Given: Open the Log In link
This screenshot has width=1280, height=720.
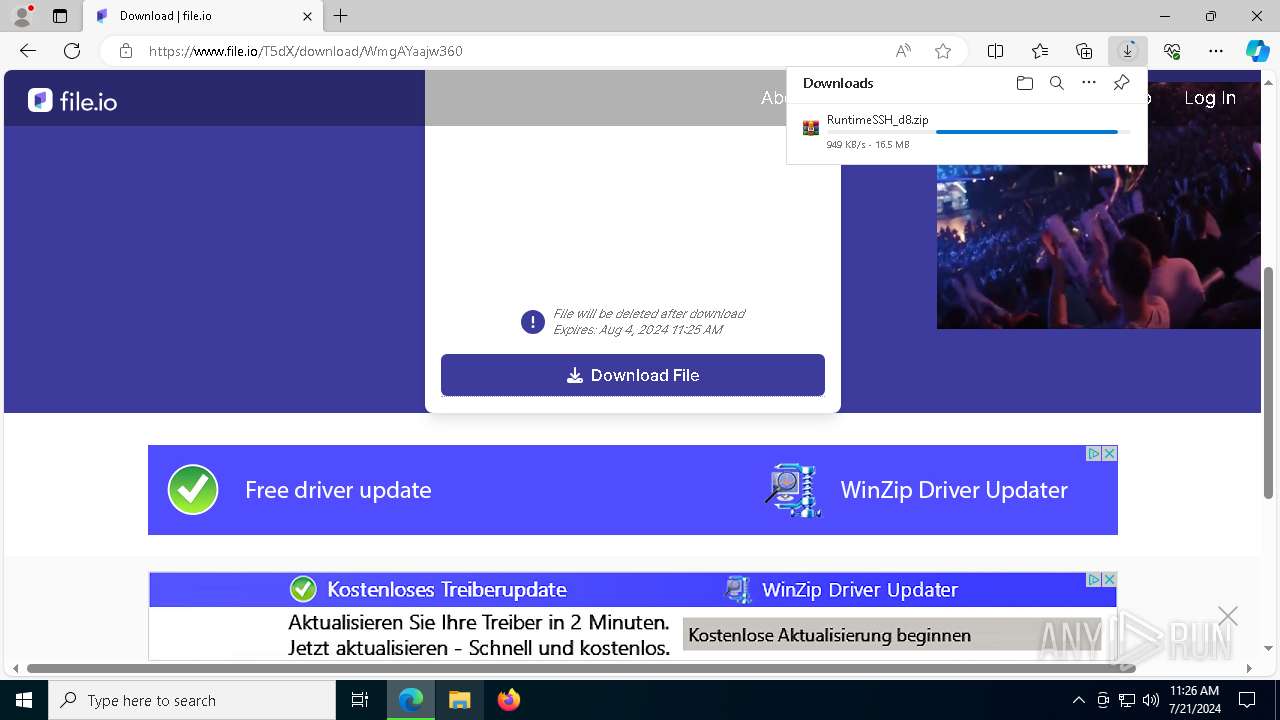Looking at the screenshot, I should click(x=1210, y=98).
